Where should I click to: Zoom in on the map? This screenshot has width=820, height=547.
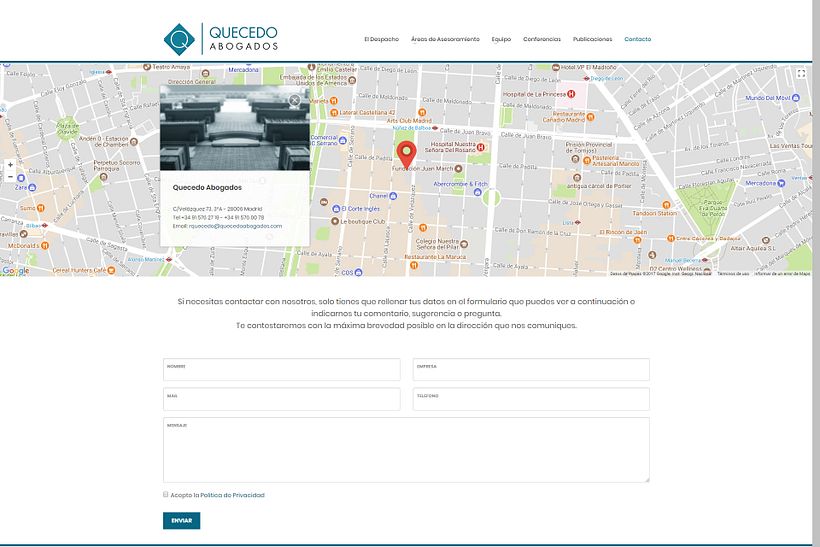point(10,164)
